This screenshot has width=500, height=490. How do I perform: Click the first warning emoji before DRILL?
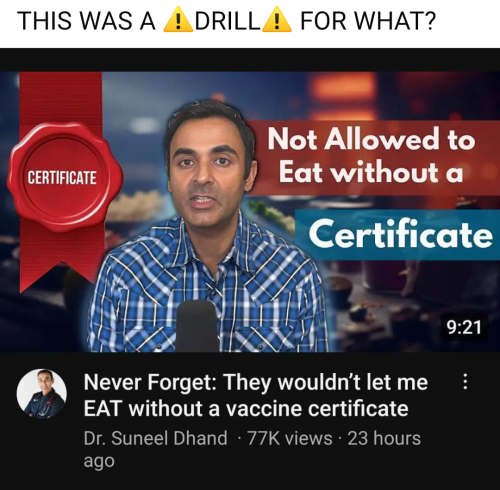pos(178,19)
